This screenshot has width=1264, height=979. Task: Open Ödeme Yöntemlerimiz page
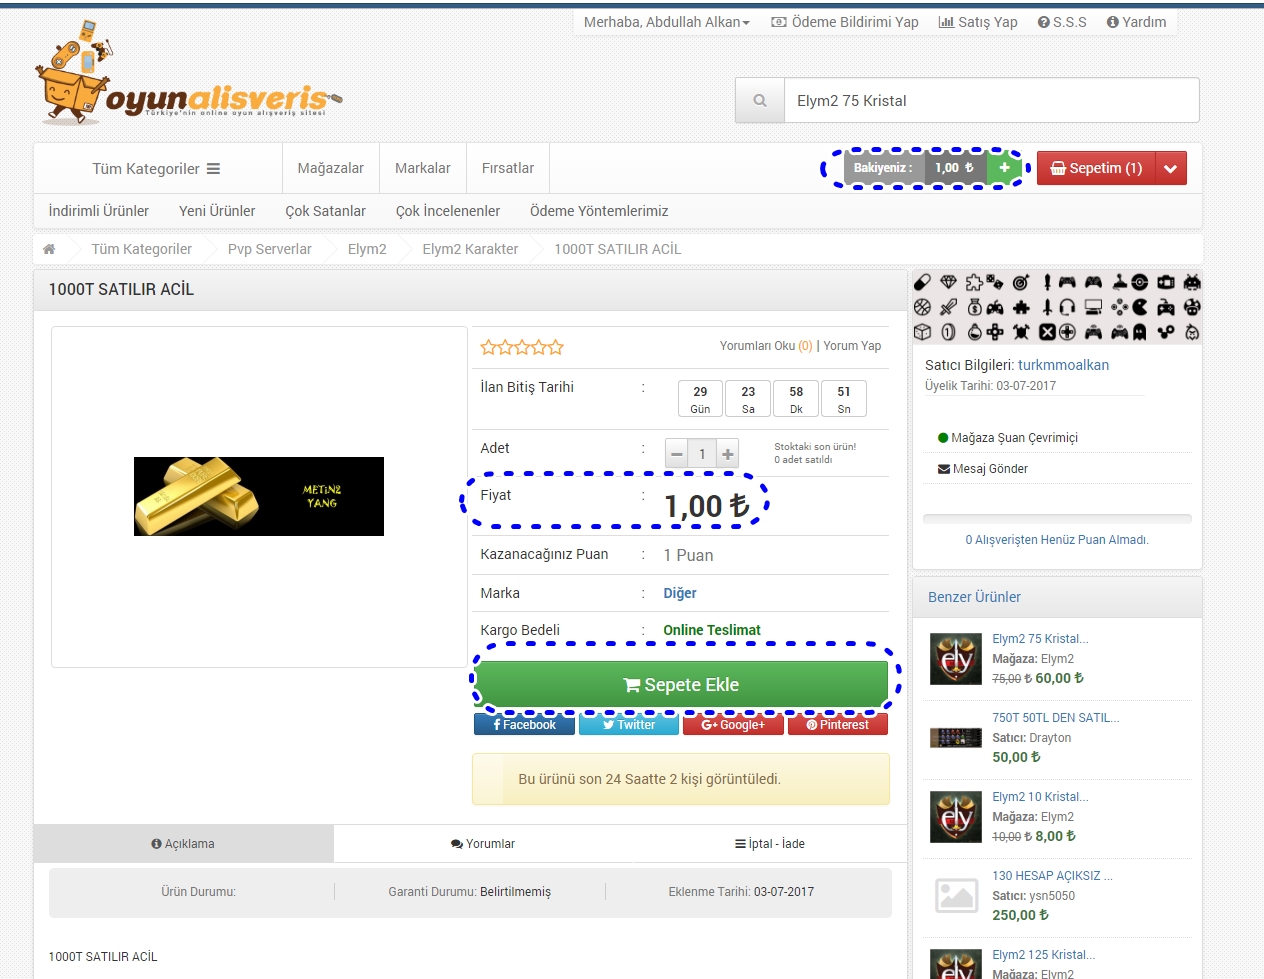pyautogui.click(x=599, y=211)
